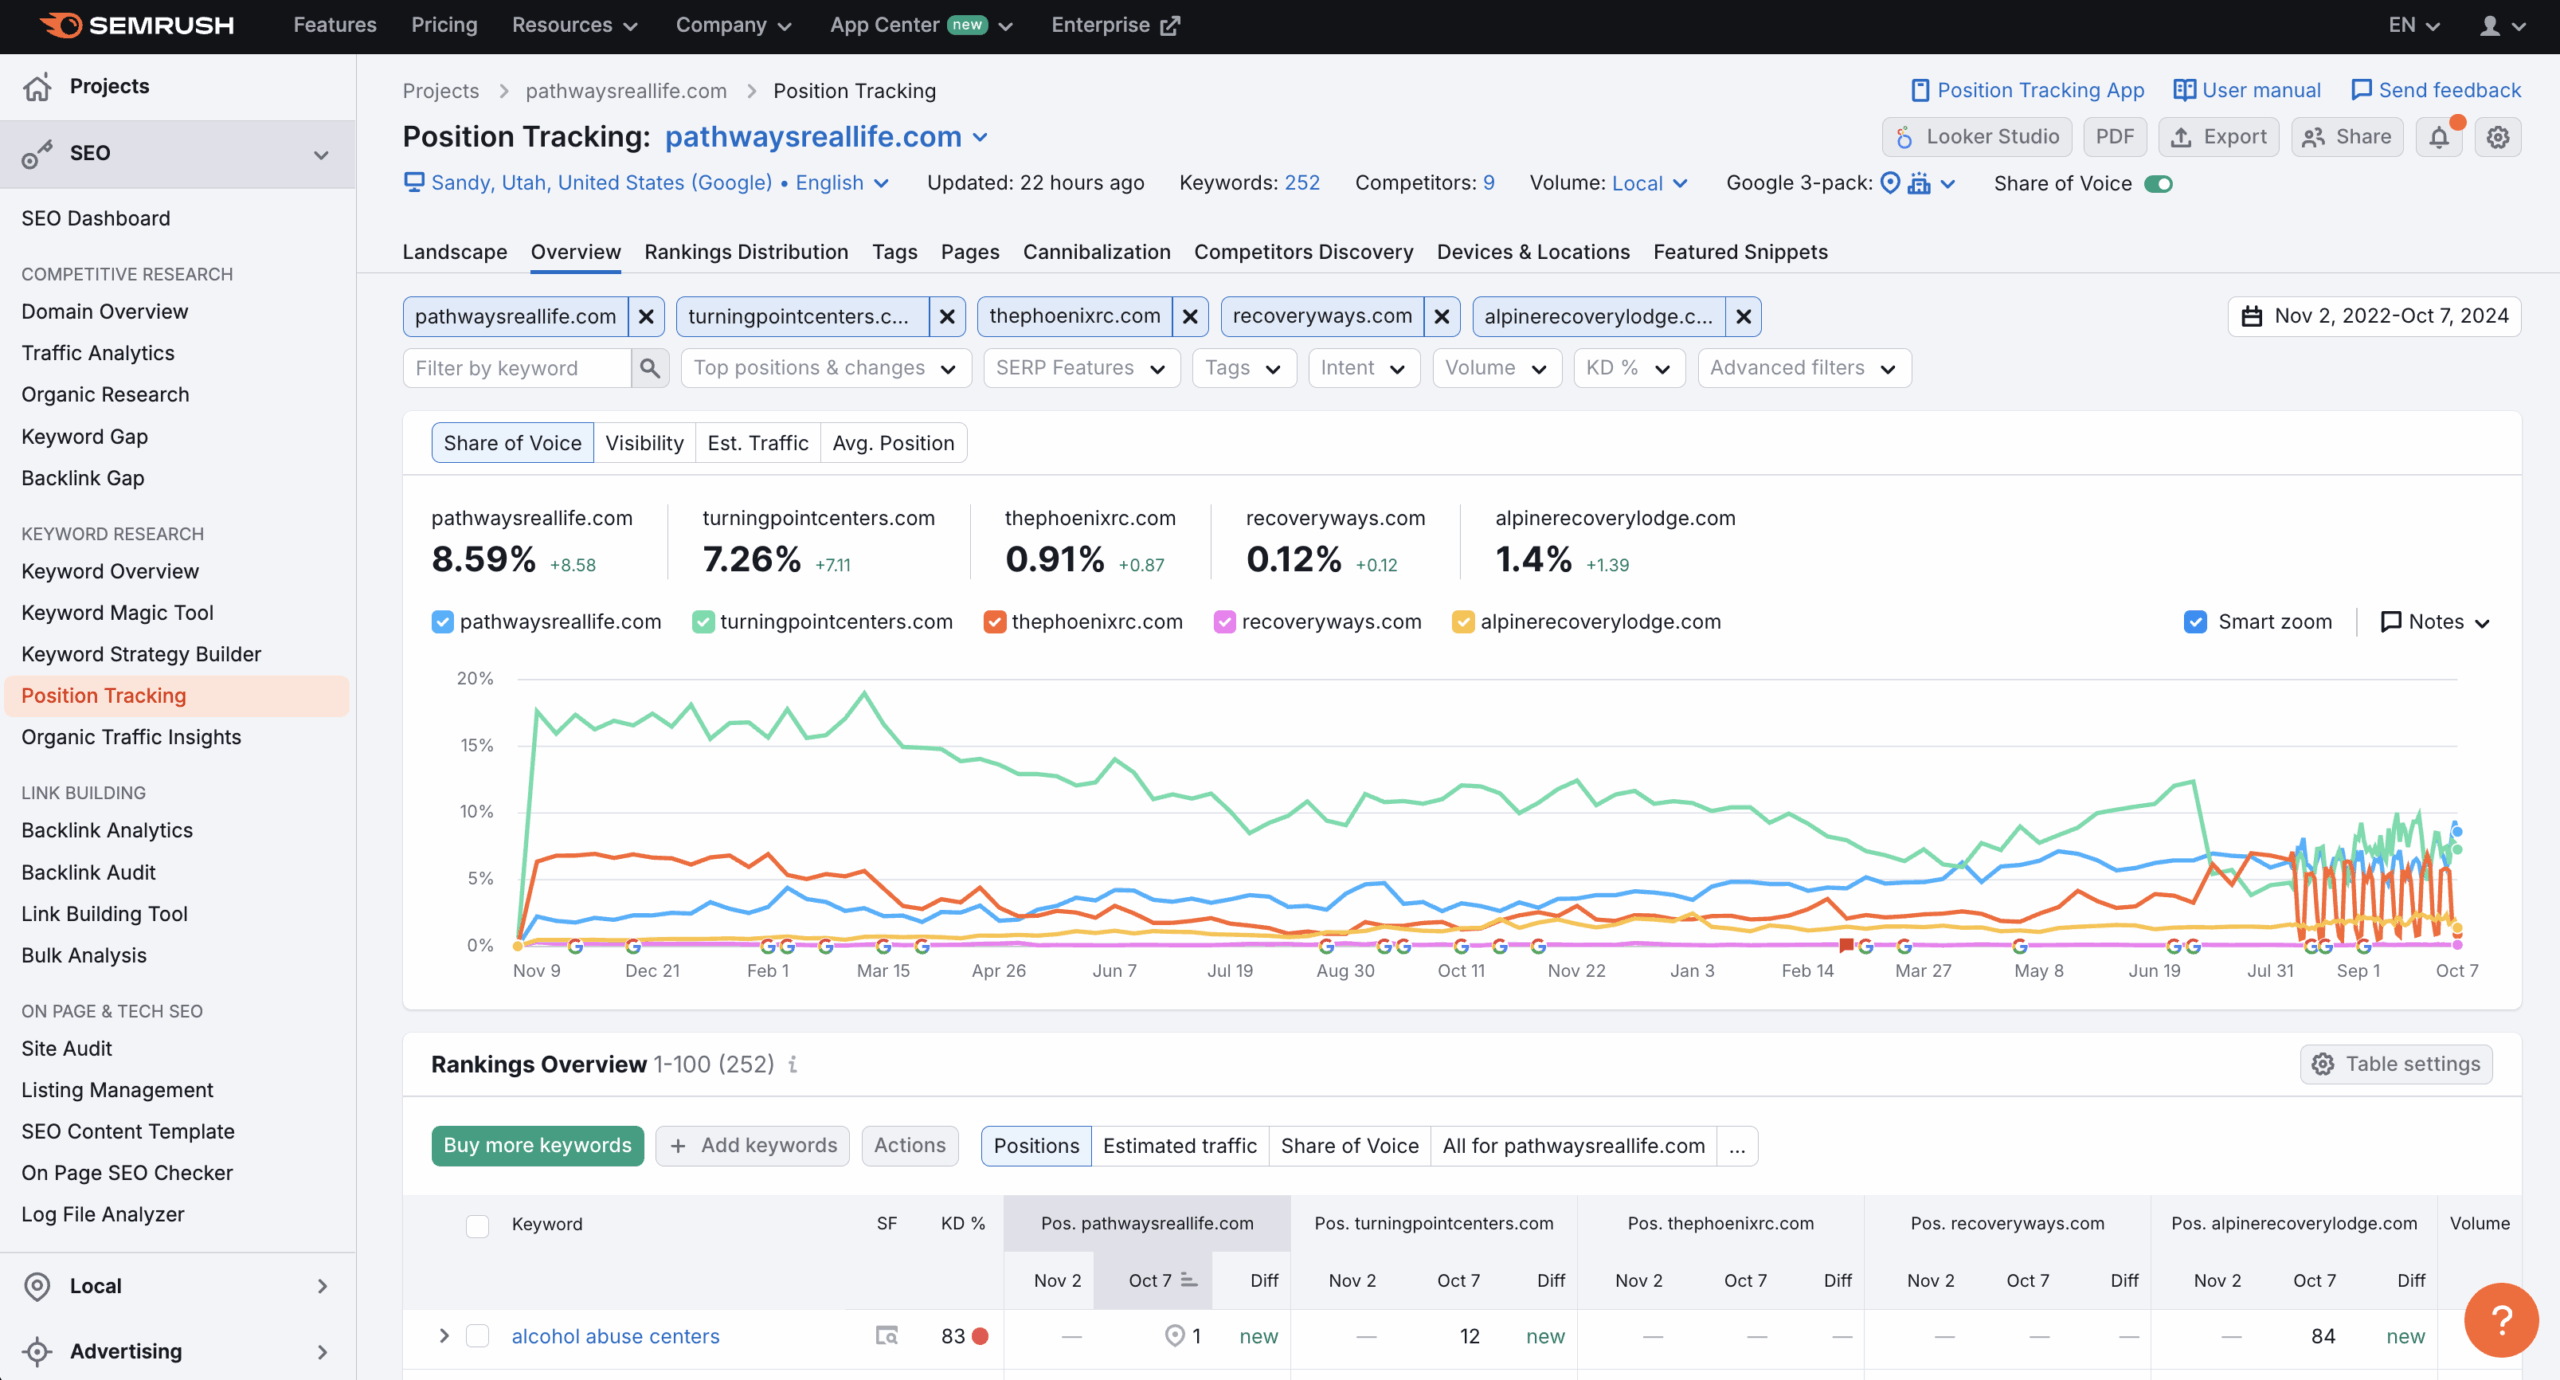Image resolution: width=2560 pixels, height=1380 pixels.
Task: Open the SERP Features filter dropdown
Action: [1081, 368]
